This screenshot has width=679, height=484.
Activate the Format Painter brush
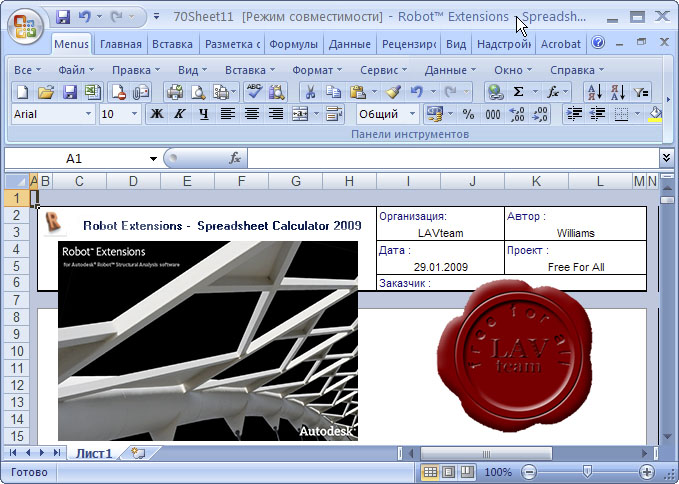[x=393, y=92]
